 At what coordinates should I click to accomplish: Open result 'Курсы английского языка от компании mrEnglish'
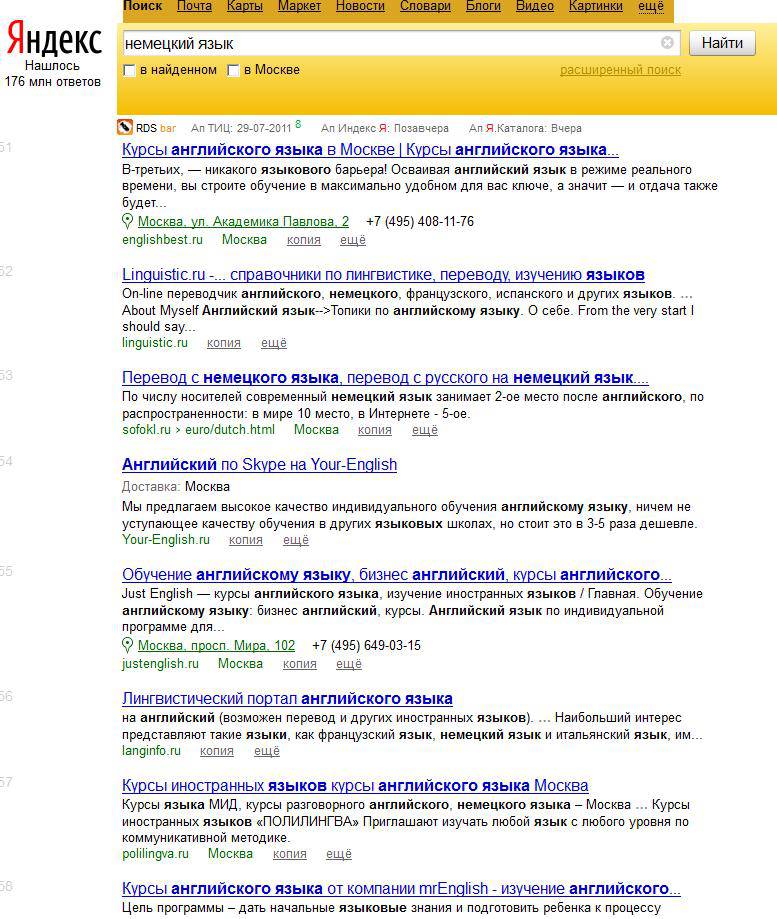[401, 889]
